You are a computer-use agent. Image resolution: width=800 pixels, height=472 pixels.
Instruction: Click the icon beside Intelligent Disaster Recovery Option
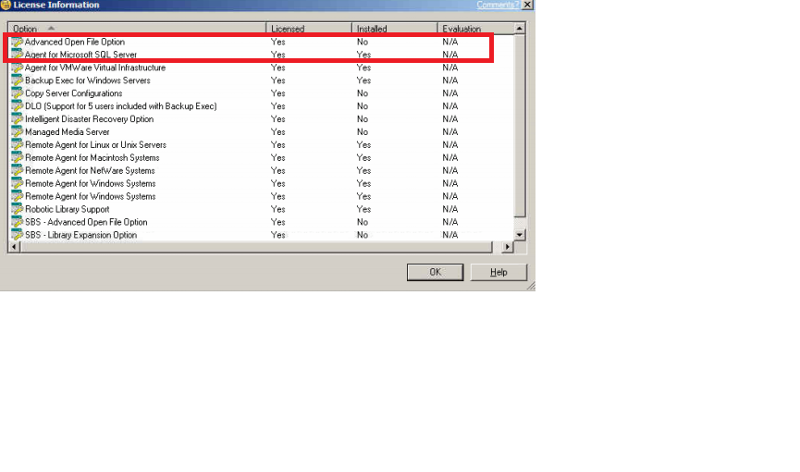pyautogui.click(x=17, y=119)
